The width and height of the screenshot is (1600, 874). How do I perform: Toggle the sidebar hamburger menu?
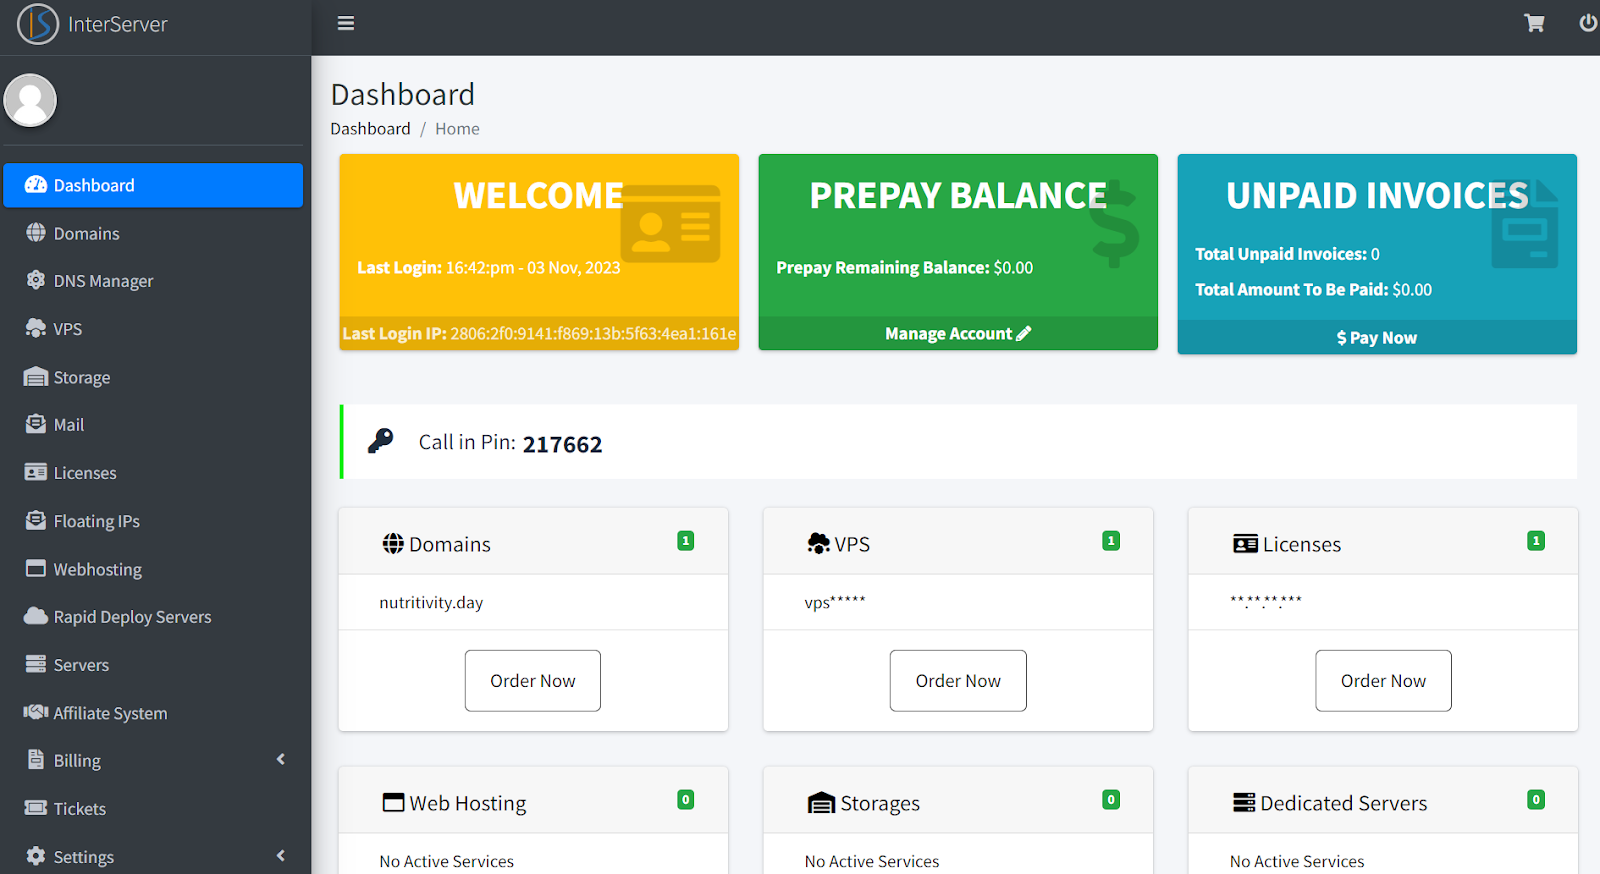346,23
